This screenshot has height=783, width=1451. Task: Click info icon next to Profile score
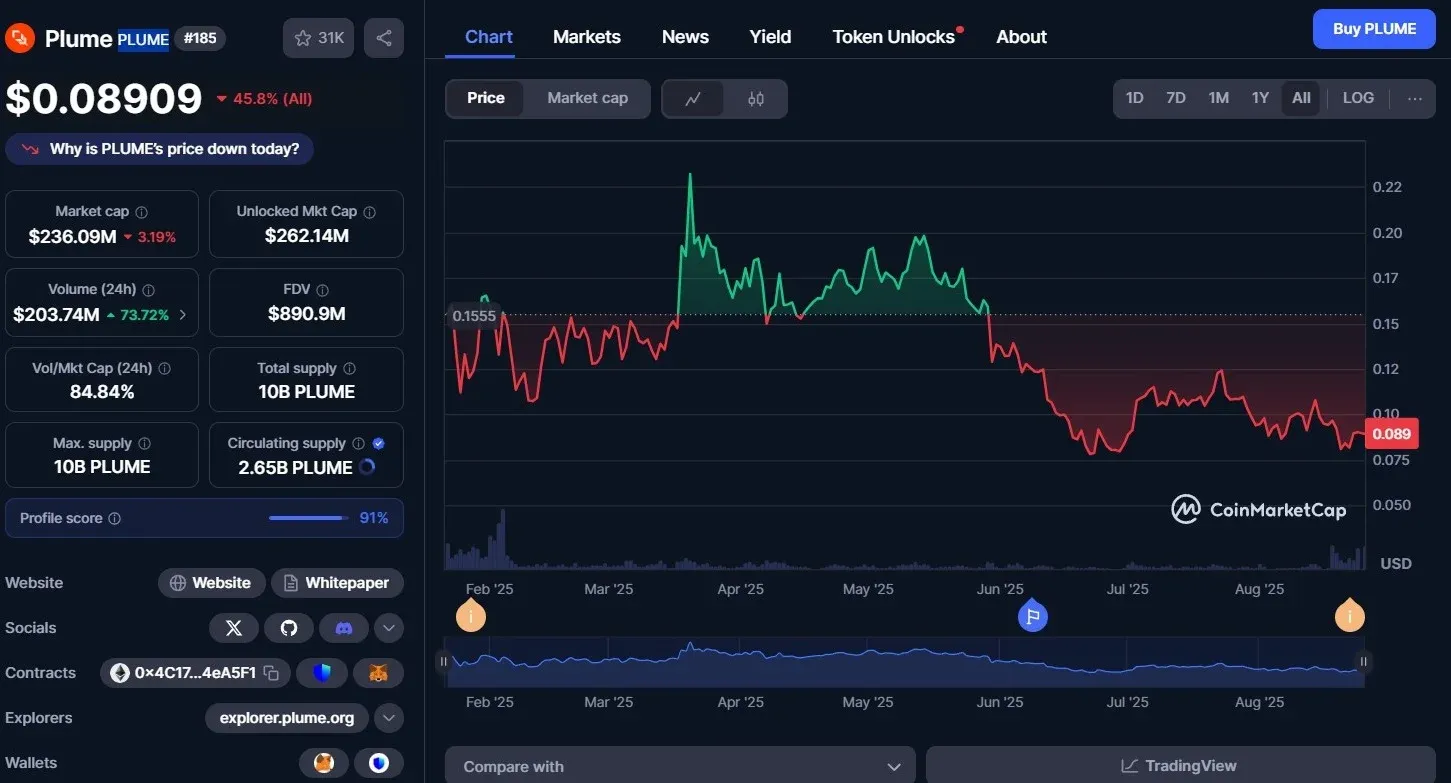[x=115, y=518]
